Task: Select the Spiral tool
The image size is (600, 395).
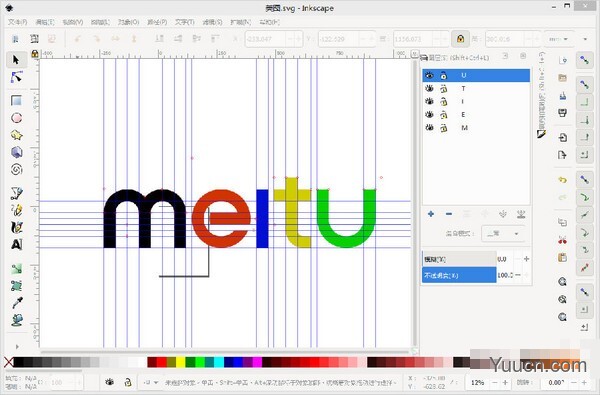Action: (x=16, y=169)
